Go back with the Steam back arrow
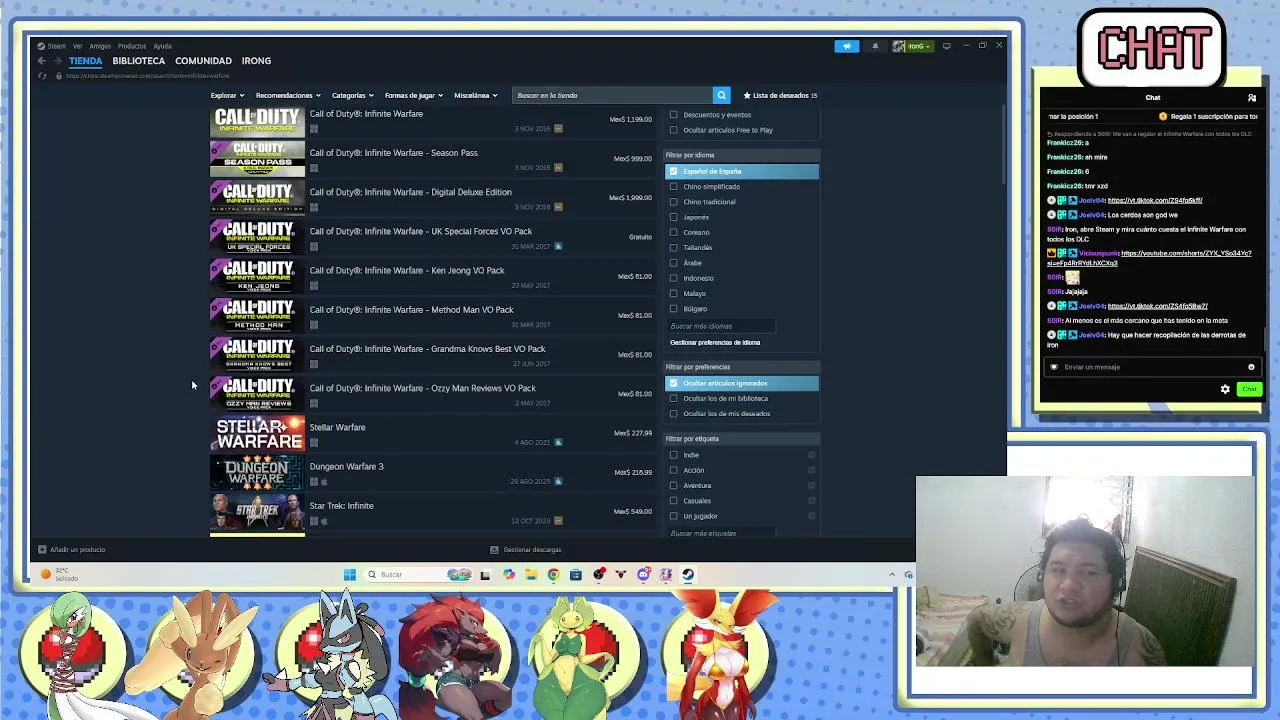Viewport: 1280px width, 720px height. [x=41, y=61]
